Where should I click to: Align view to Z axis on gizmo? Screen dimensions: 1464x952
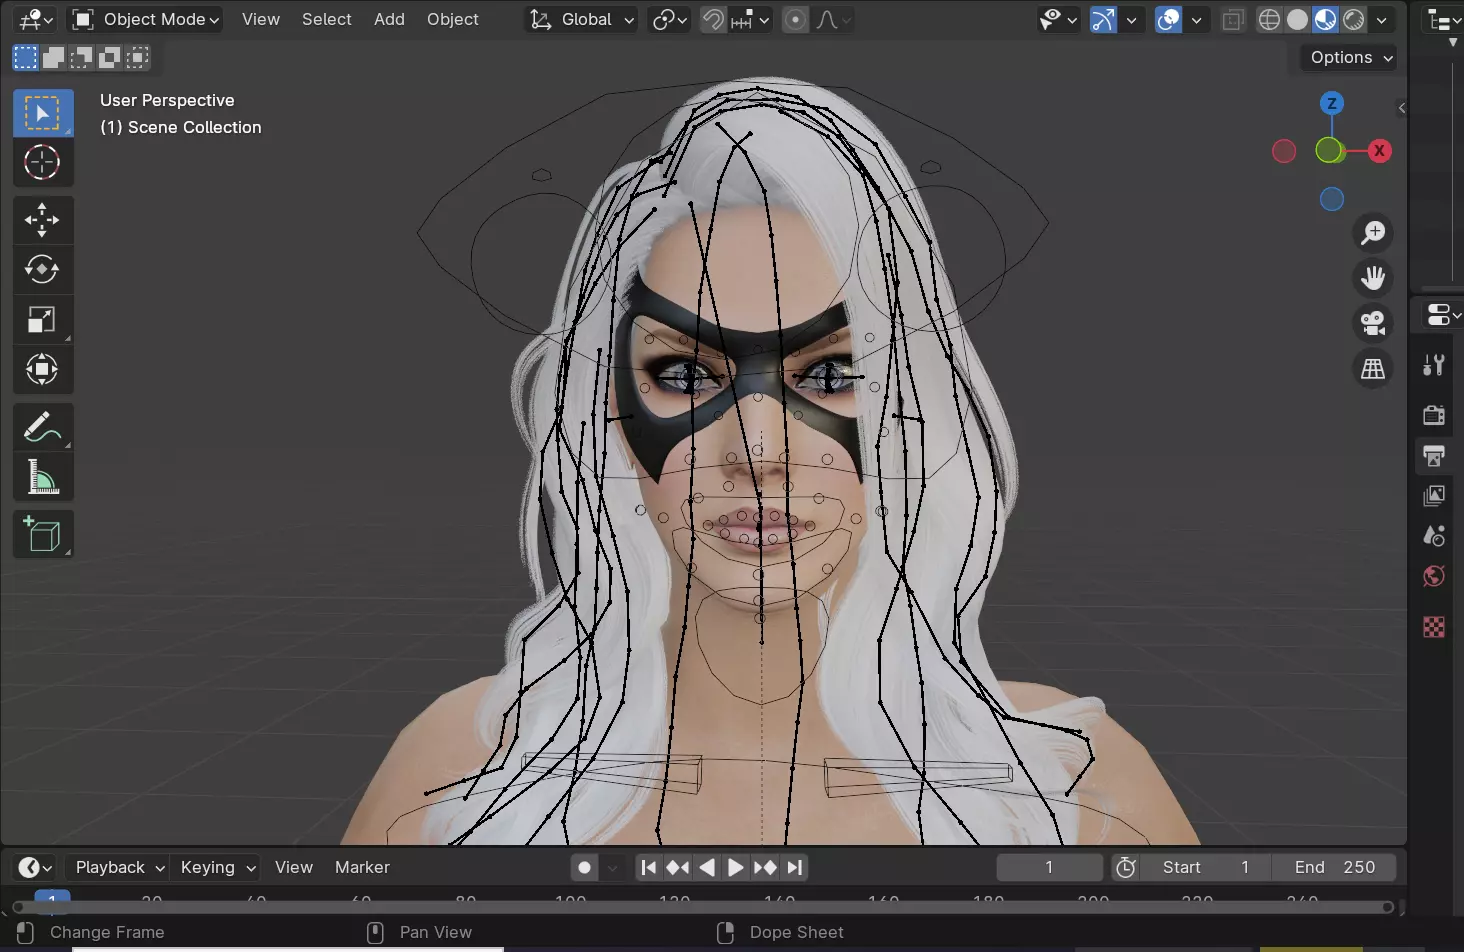click(x=1331, y=103)
